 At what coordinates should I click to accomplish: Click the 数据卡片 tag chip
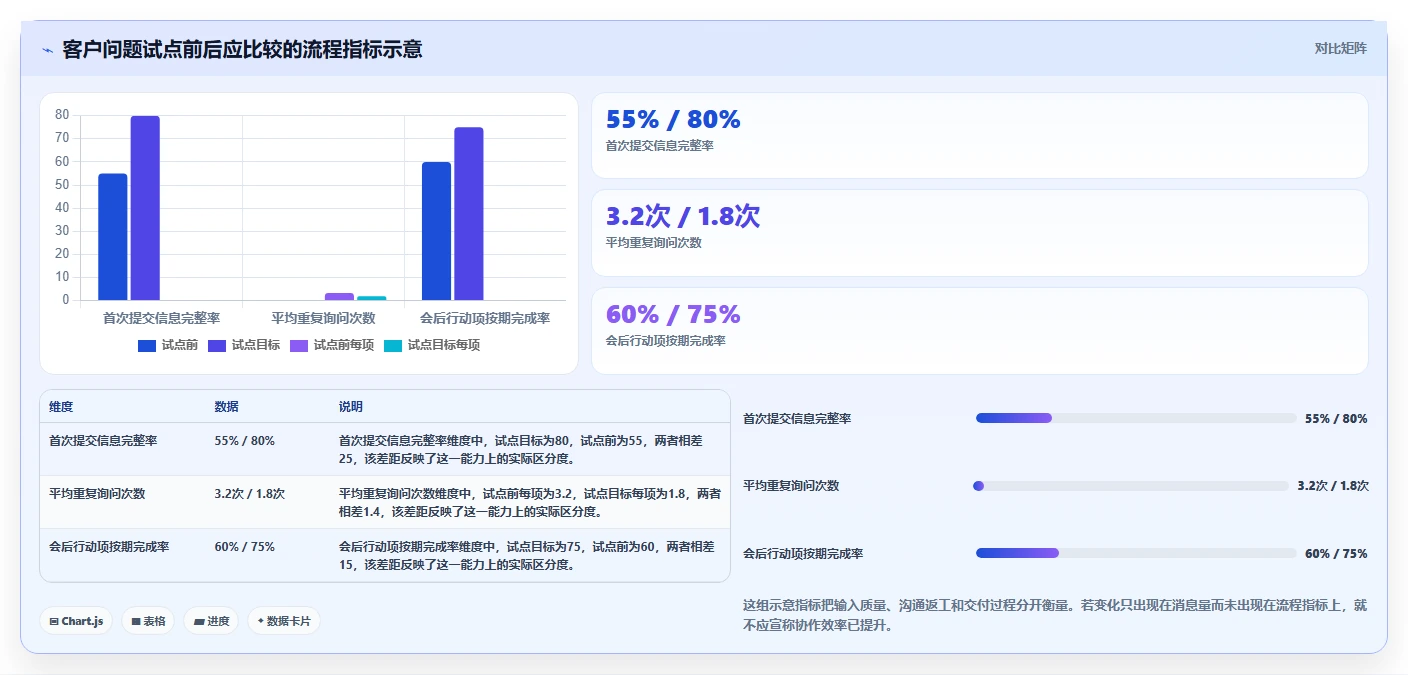point(284,621)
